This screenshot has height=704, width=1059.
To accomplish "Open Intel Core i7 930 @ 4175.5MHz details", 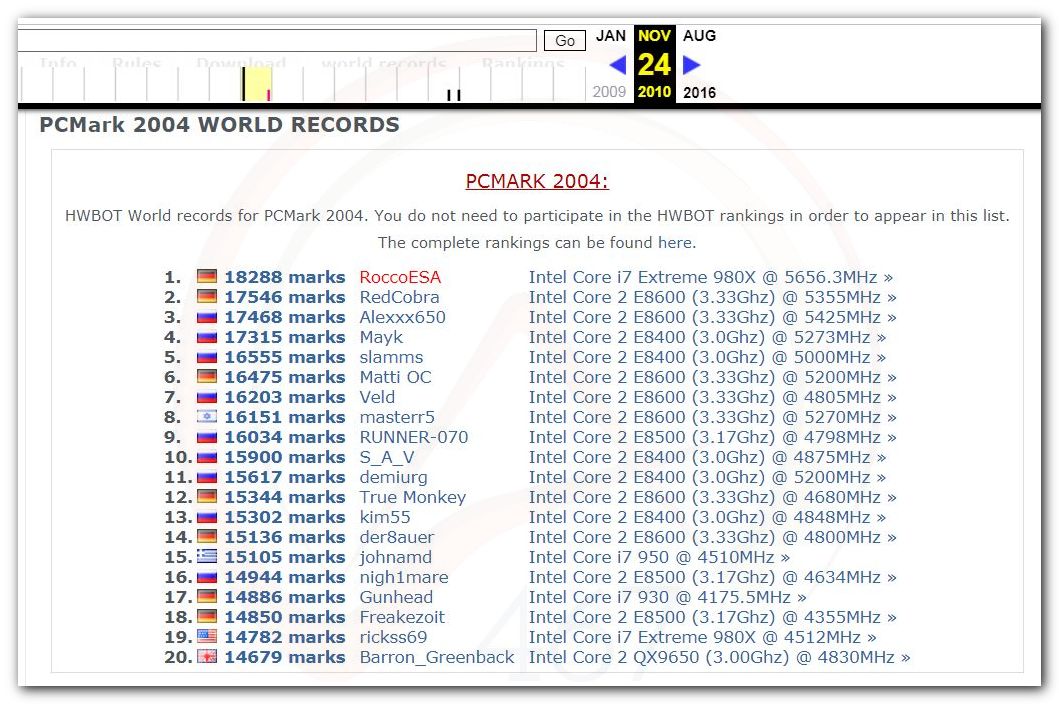I will coord(667,597).
